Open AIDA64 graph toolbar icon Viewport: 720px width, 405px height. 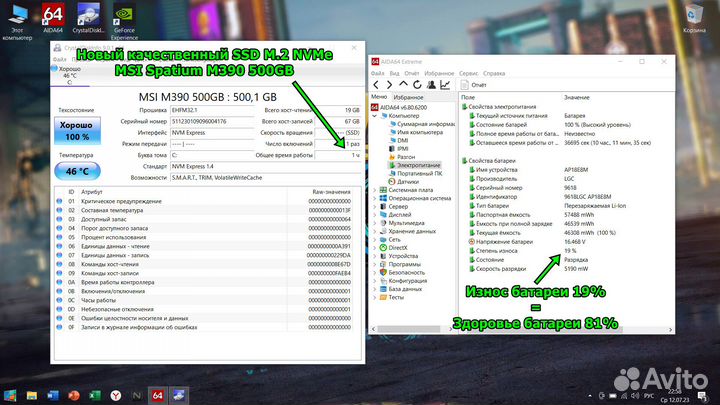(x=445, y=84)
